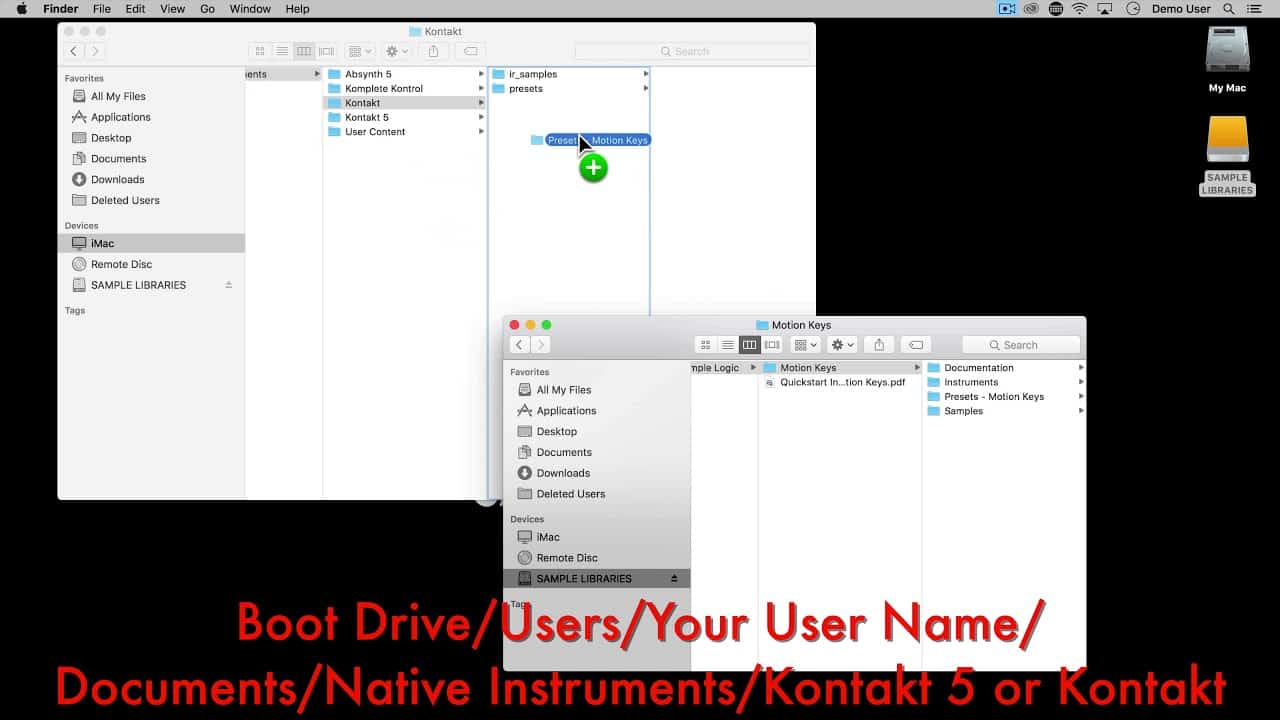Open action gear menu in Kontakt window

(396, 51)
